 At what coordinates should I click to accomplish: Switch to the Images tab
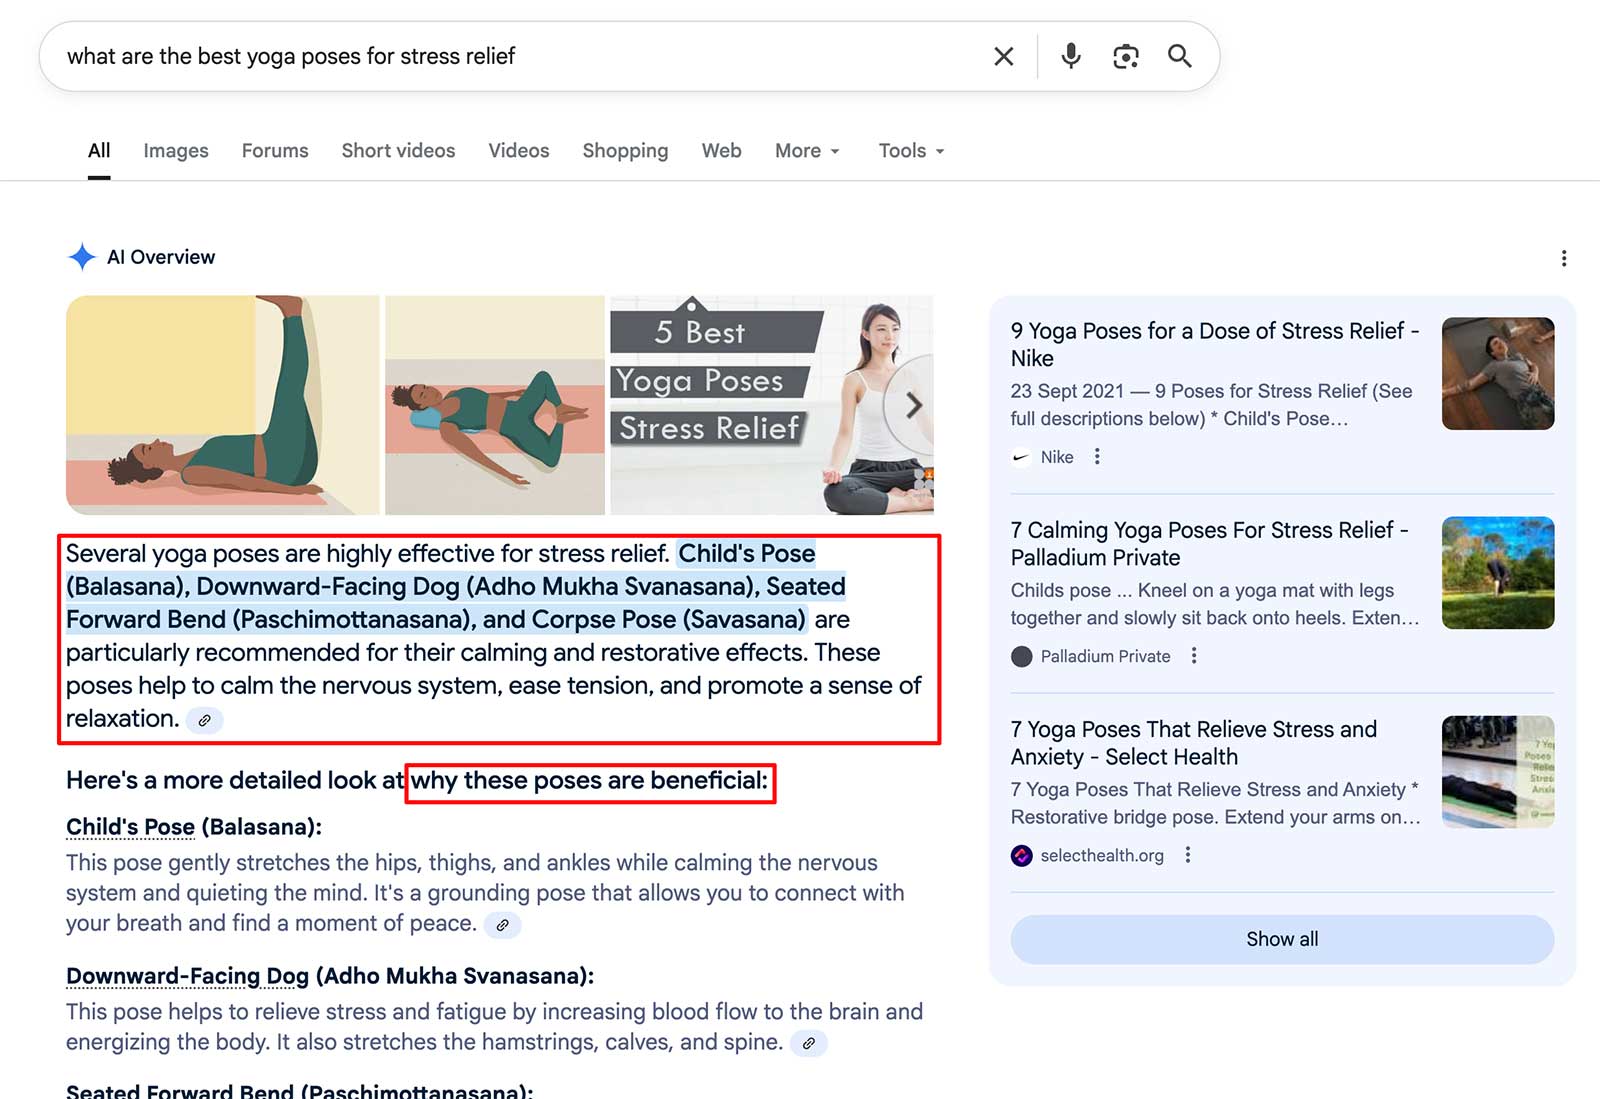click(x=175, y=150)
